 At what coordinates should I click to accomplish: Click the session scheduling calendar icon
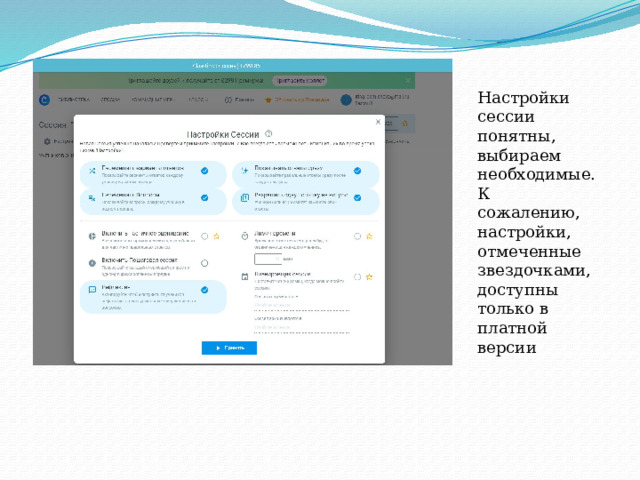244,277
